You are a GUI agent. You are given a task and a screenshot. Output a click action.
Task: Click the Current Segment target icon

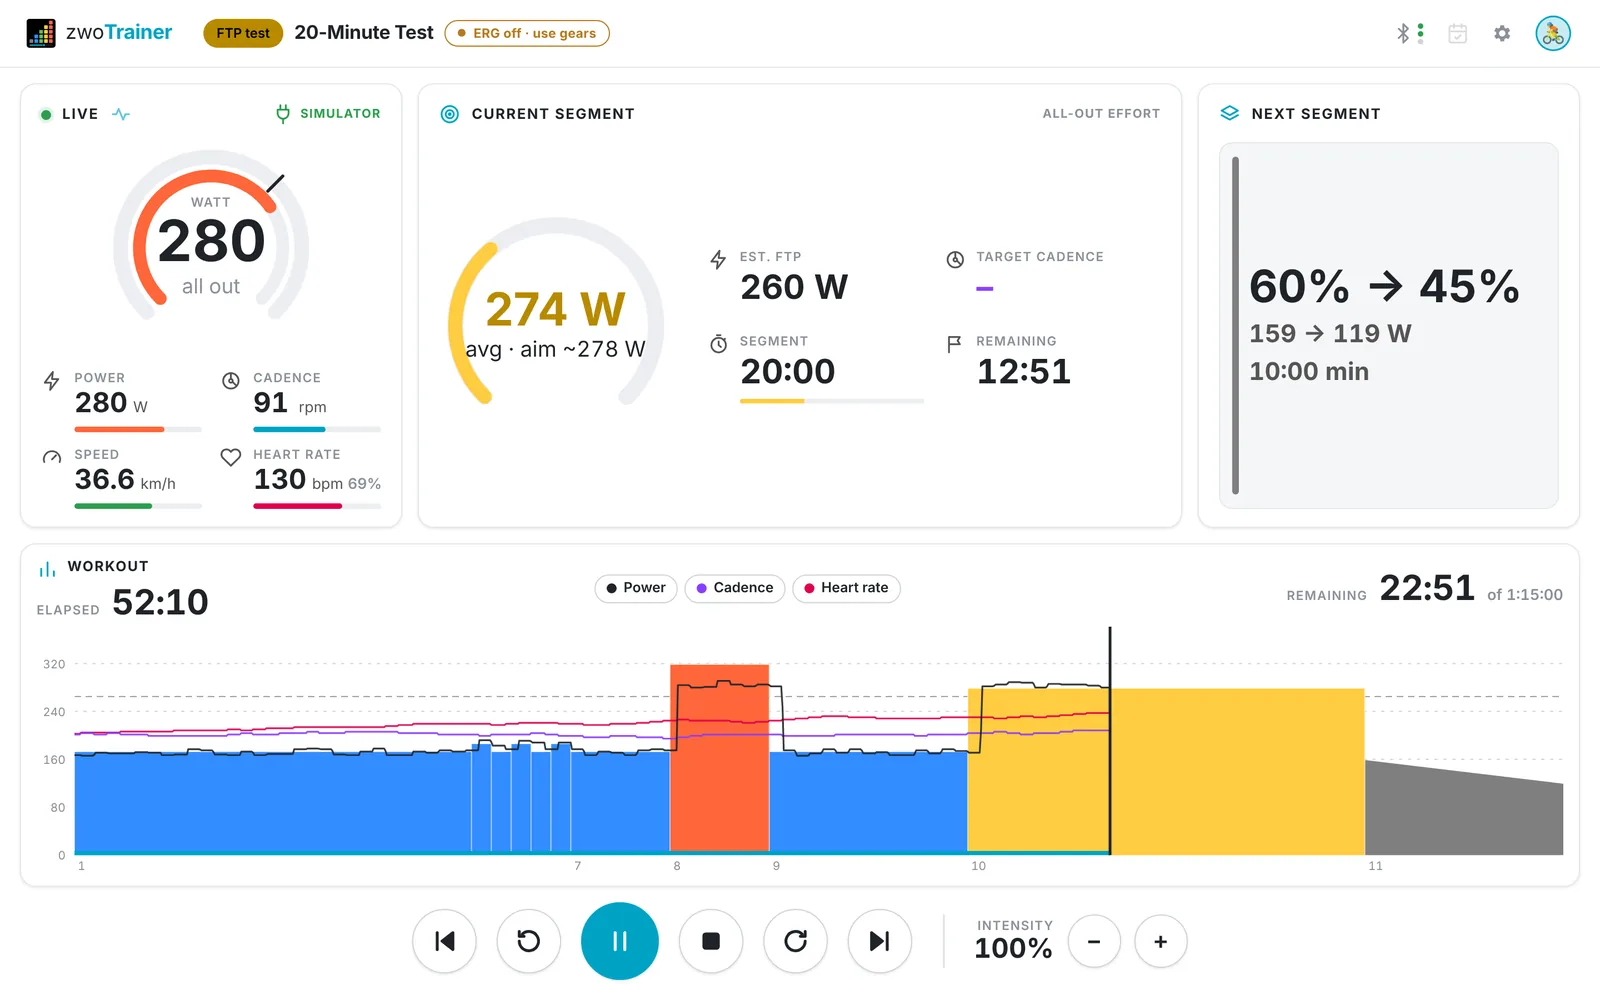coord(450,114)
